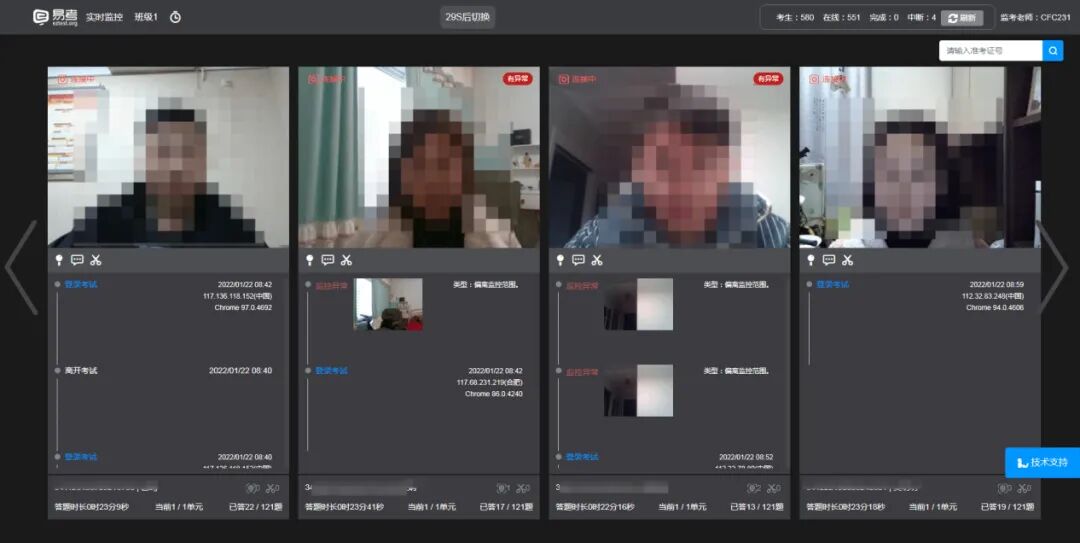Click the 中断：4 counter

[922, 18]
